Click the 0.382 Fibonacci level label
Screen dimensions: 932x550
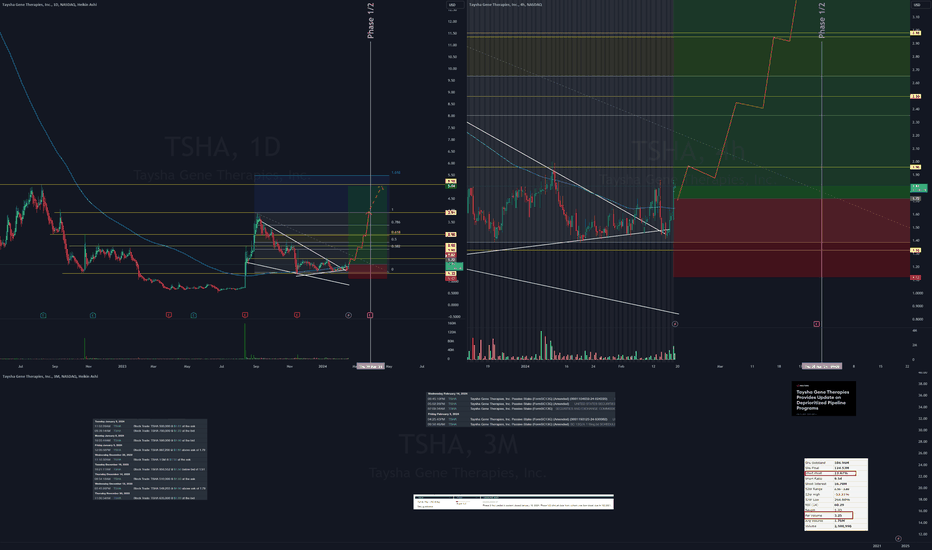coord(395,246)
